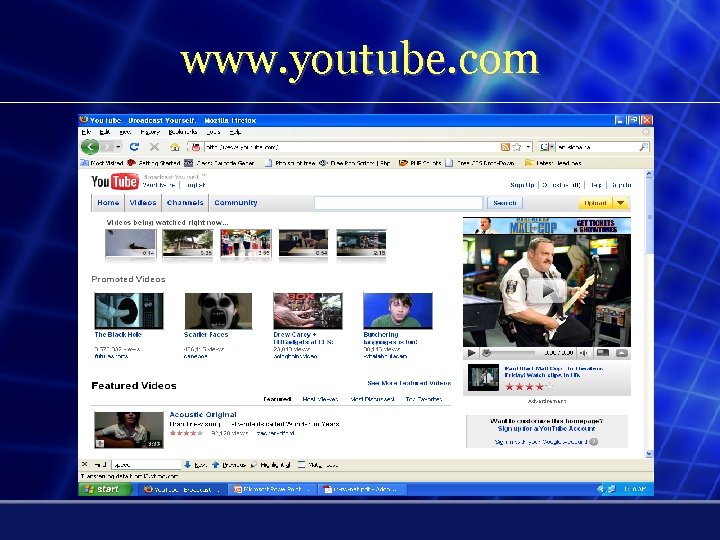
Task: Click the YouTube logo
Action: click(x=115, y=182)
